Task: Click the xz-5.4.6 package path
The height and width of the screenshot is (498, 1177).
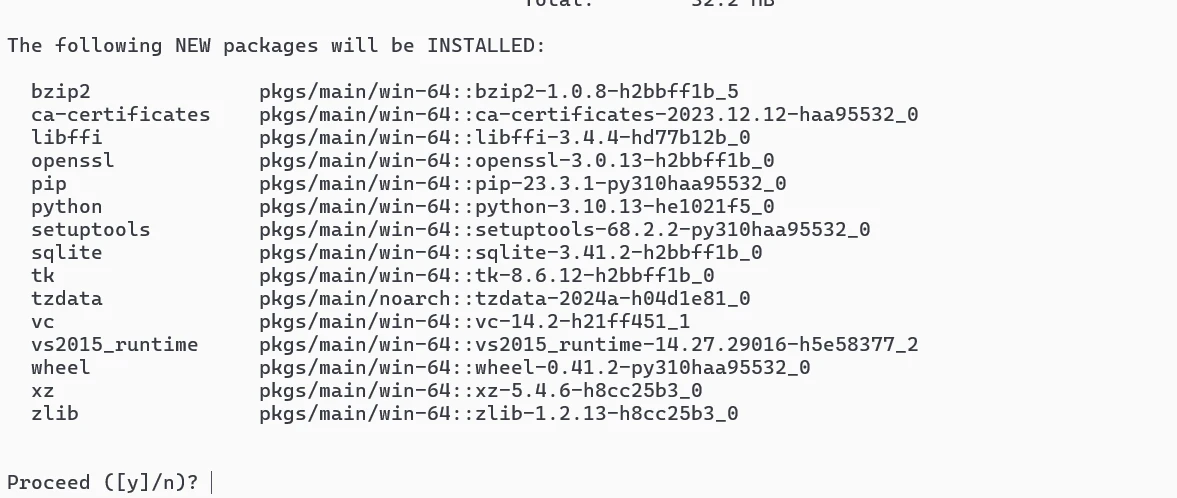Action: pyautogui.click(x=480, y=391)
